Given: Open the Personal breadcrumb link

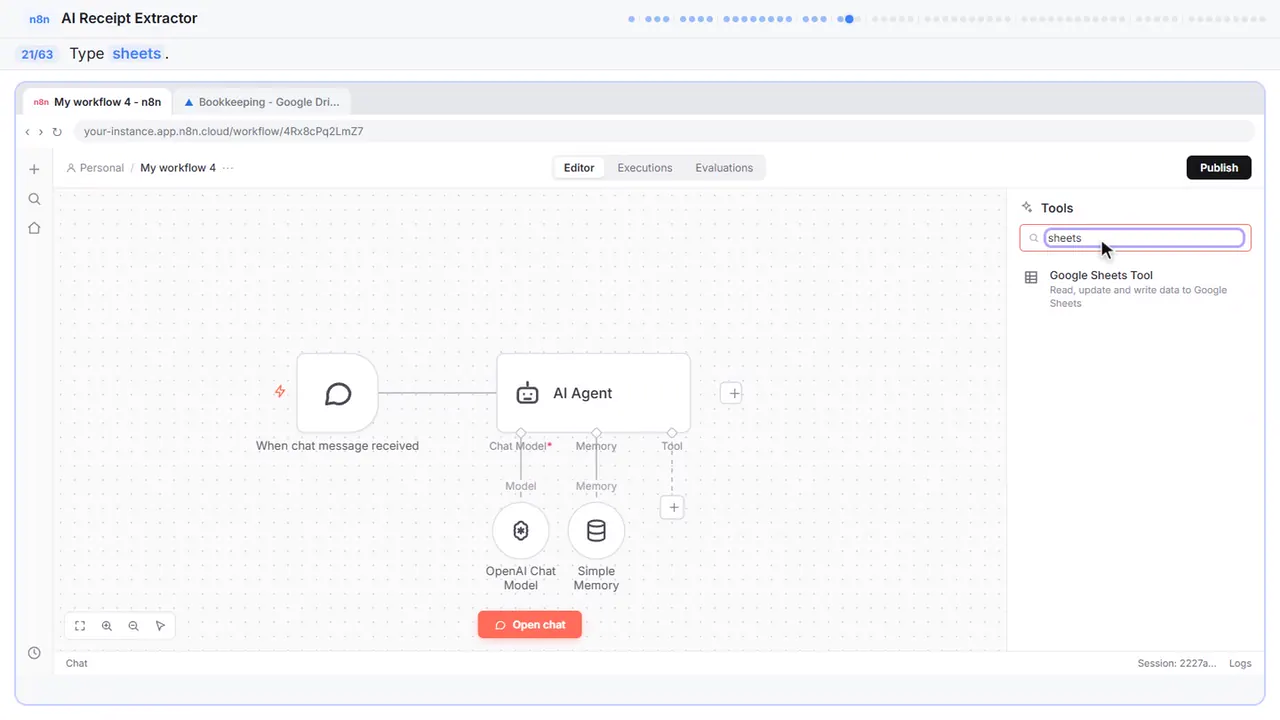Looking at the screenshot, I should [x=95, y=168].
